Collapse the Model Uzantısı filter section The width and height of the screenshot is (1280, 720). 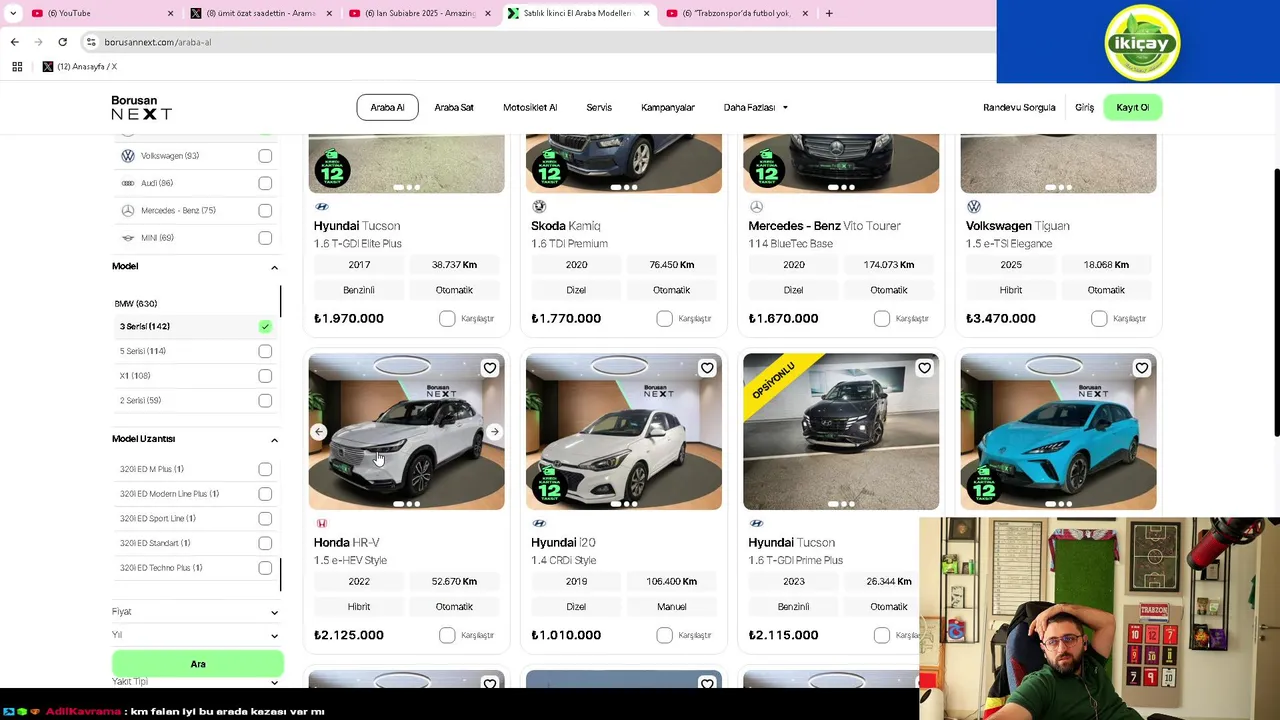pos(274,440)
